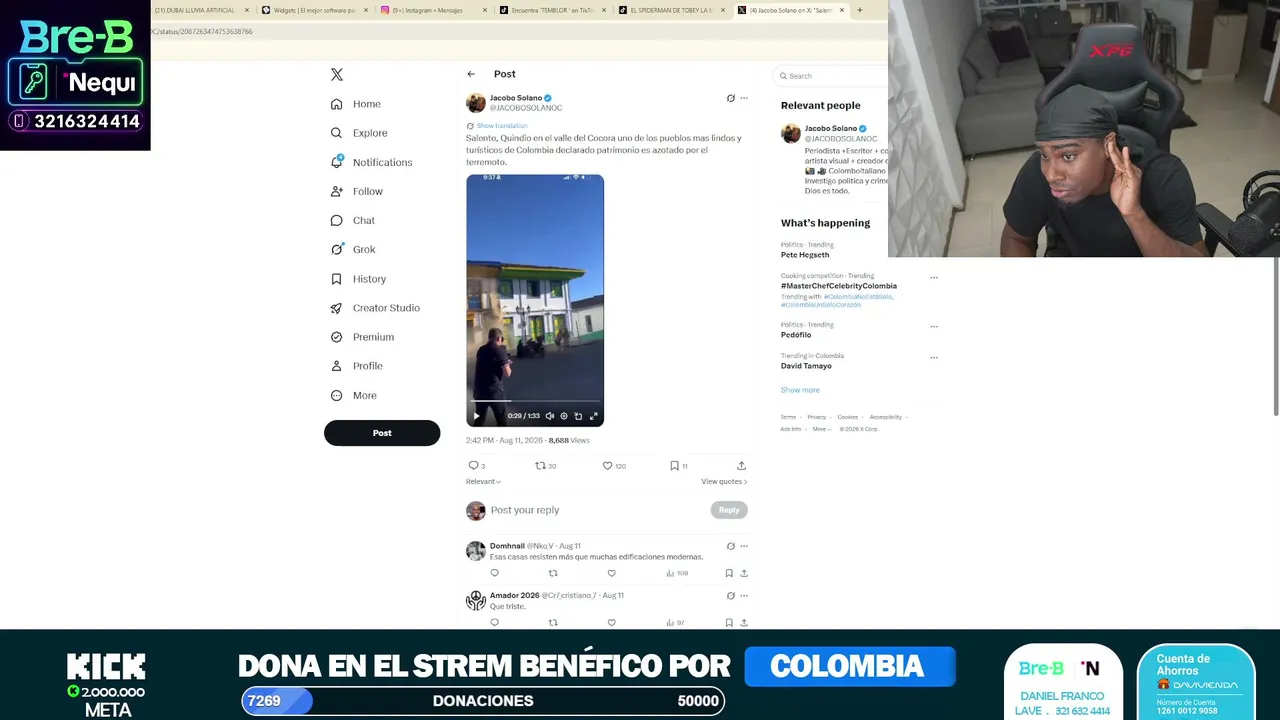Click the Grok icon on Jacobo Solano's post
Screen dimensions: 1280x720
731,98
